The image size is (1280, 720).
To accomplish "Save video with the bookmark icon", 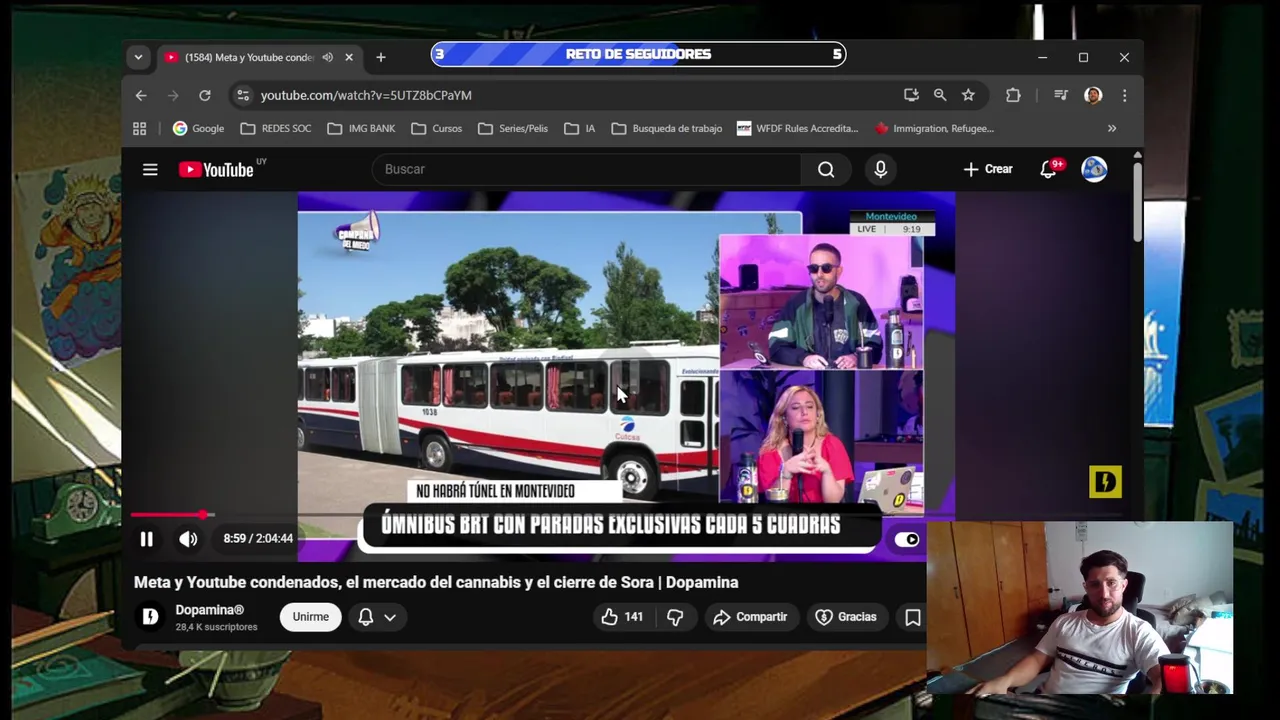I will click(x=912, y=617).
